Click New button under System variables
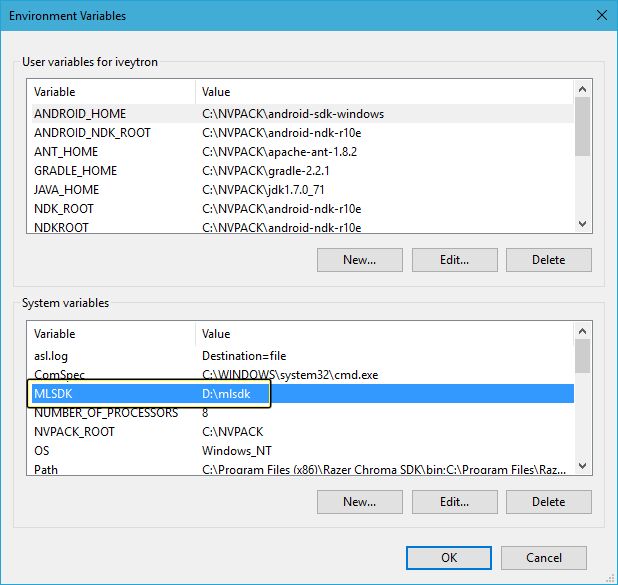This screenshot has width=618, height=585. coord(360,502)
